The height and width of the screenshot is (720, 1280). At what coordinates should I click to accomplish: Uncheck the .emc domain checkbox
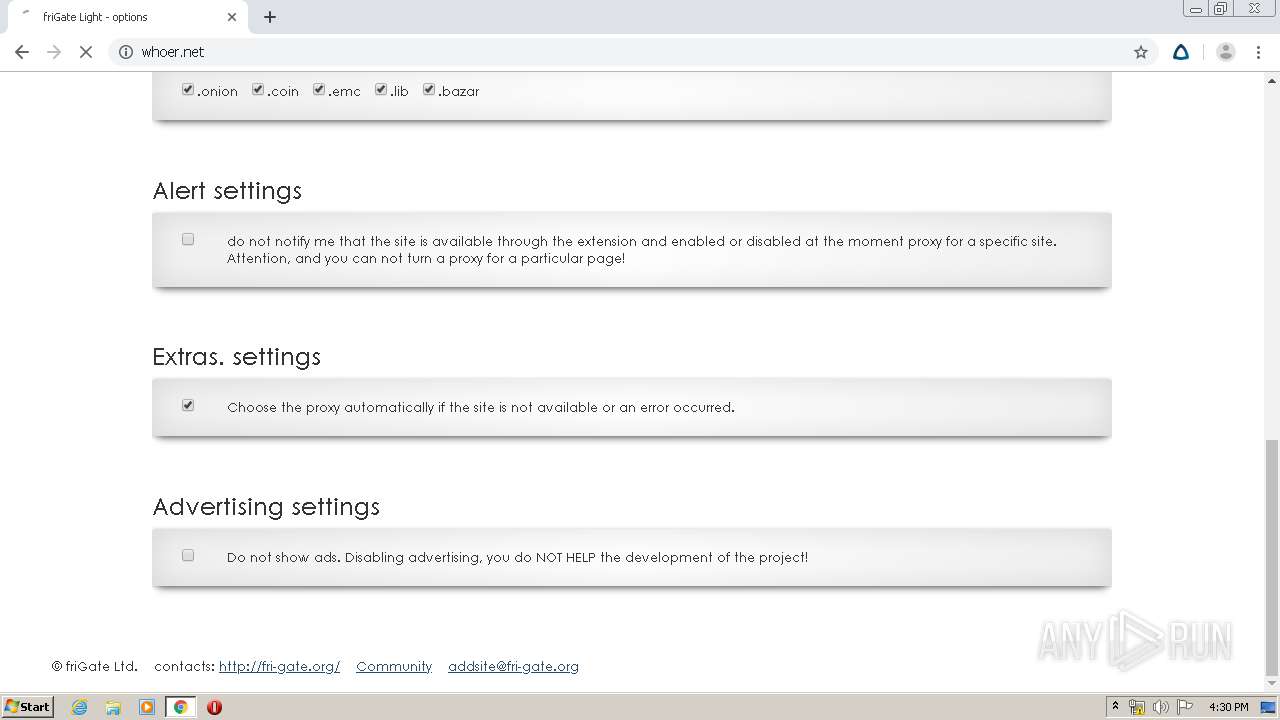pos(319,89)
